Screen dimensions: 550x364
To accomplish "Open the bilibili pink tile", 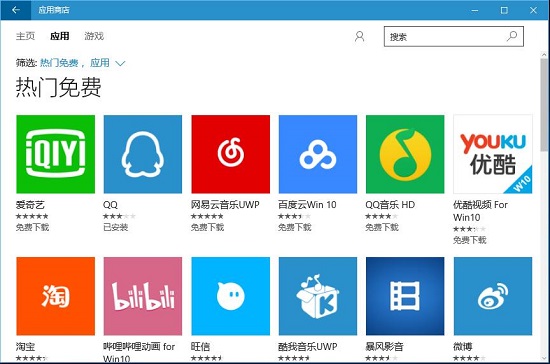I will [143, 296].
